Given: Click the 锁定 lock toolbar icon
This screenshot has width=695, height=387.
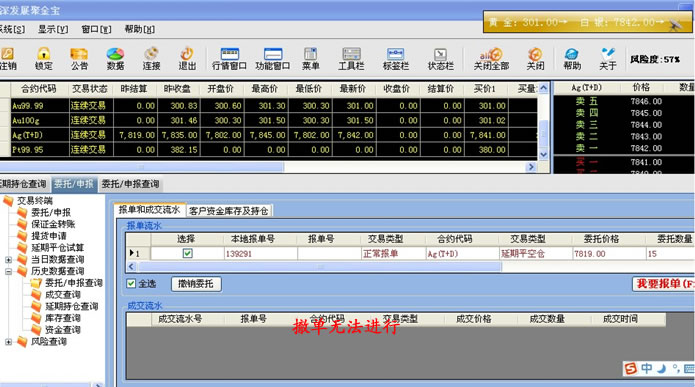Looking at the screenshot, I should (43, 59).
